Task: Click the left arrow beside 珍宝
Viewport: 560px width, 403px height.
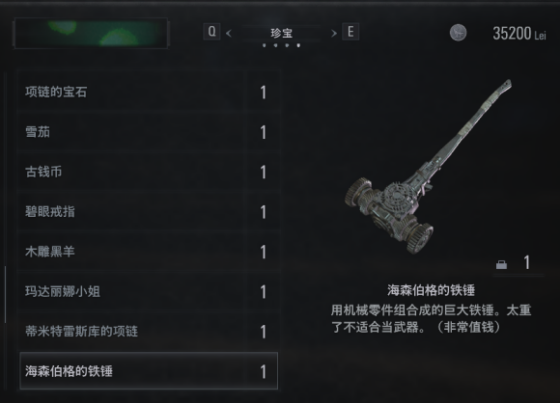Action: (x=229, y=34)
